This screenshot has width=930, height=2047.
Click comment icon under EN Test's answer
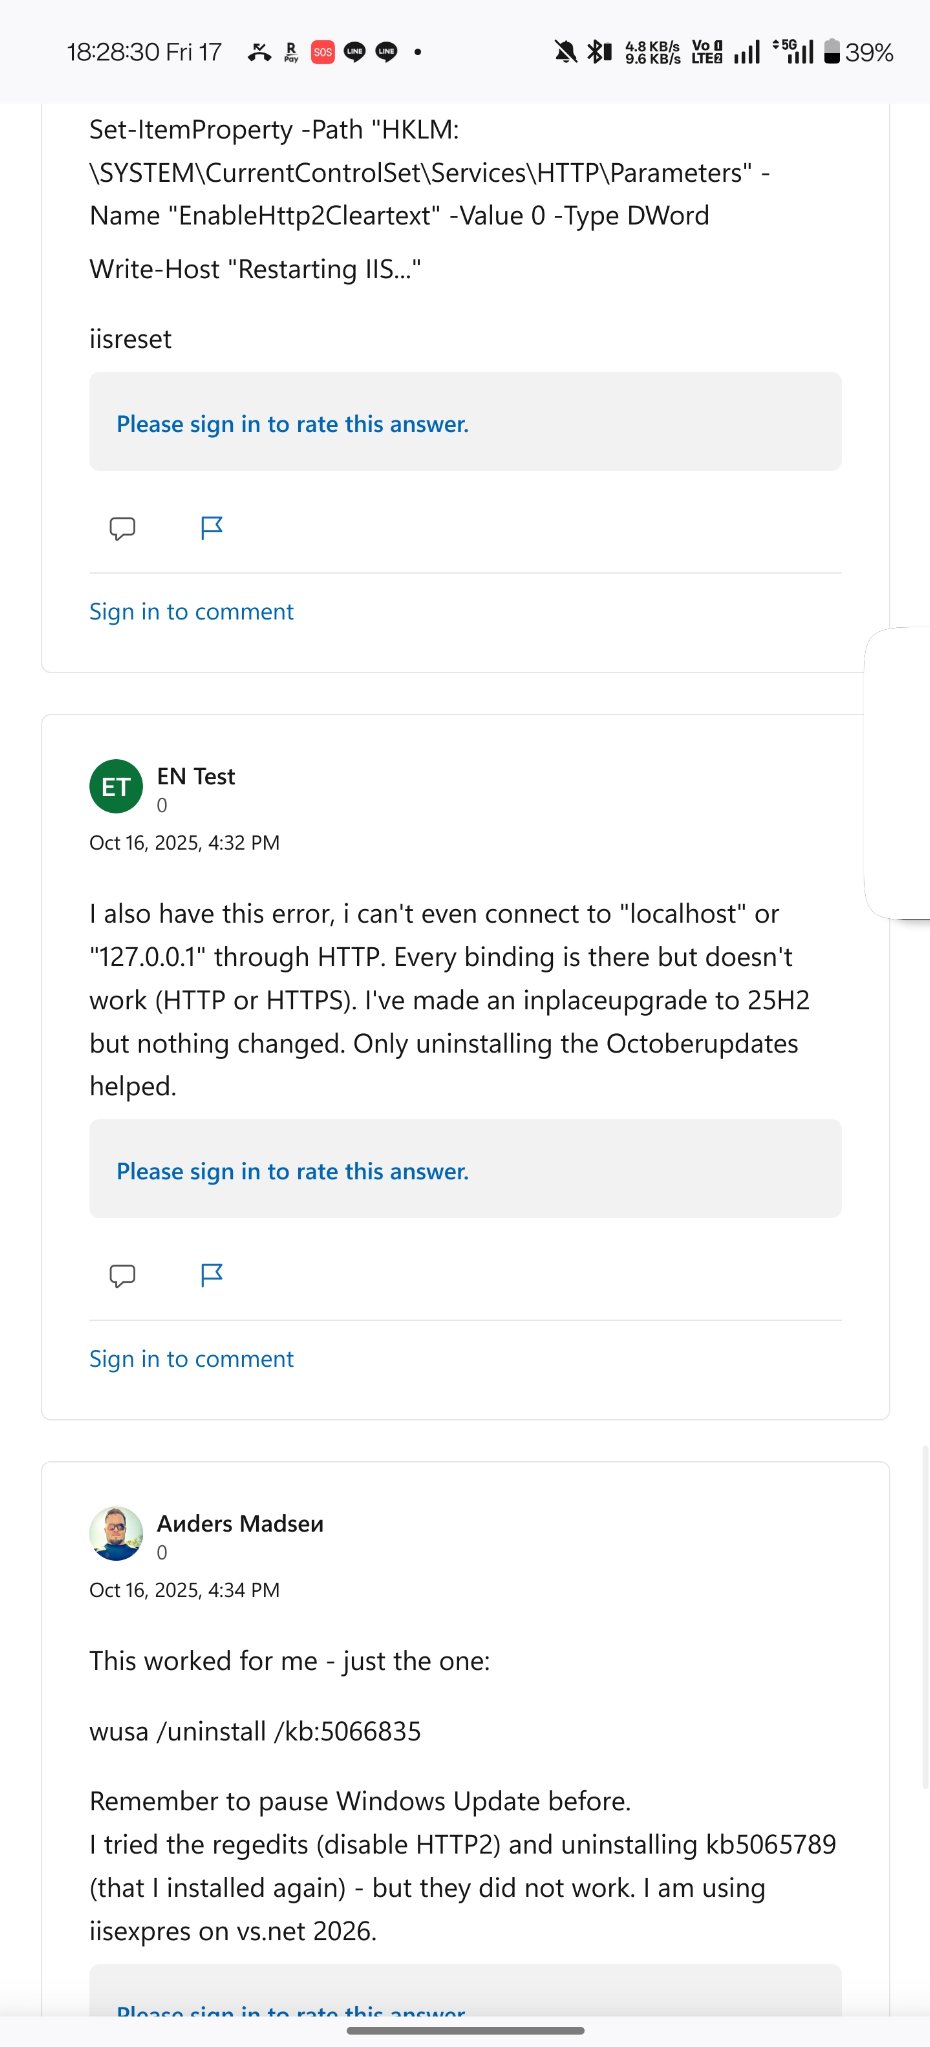click(x=122, y=1275)
